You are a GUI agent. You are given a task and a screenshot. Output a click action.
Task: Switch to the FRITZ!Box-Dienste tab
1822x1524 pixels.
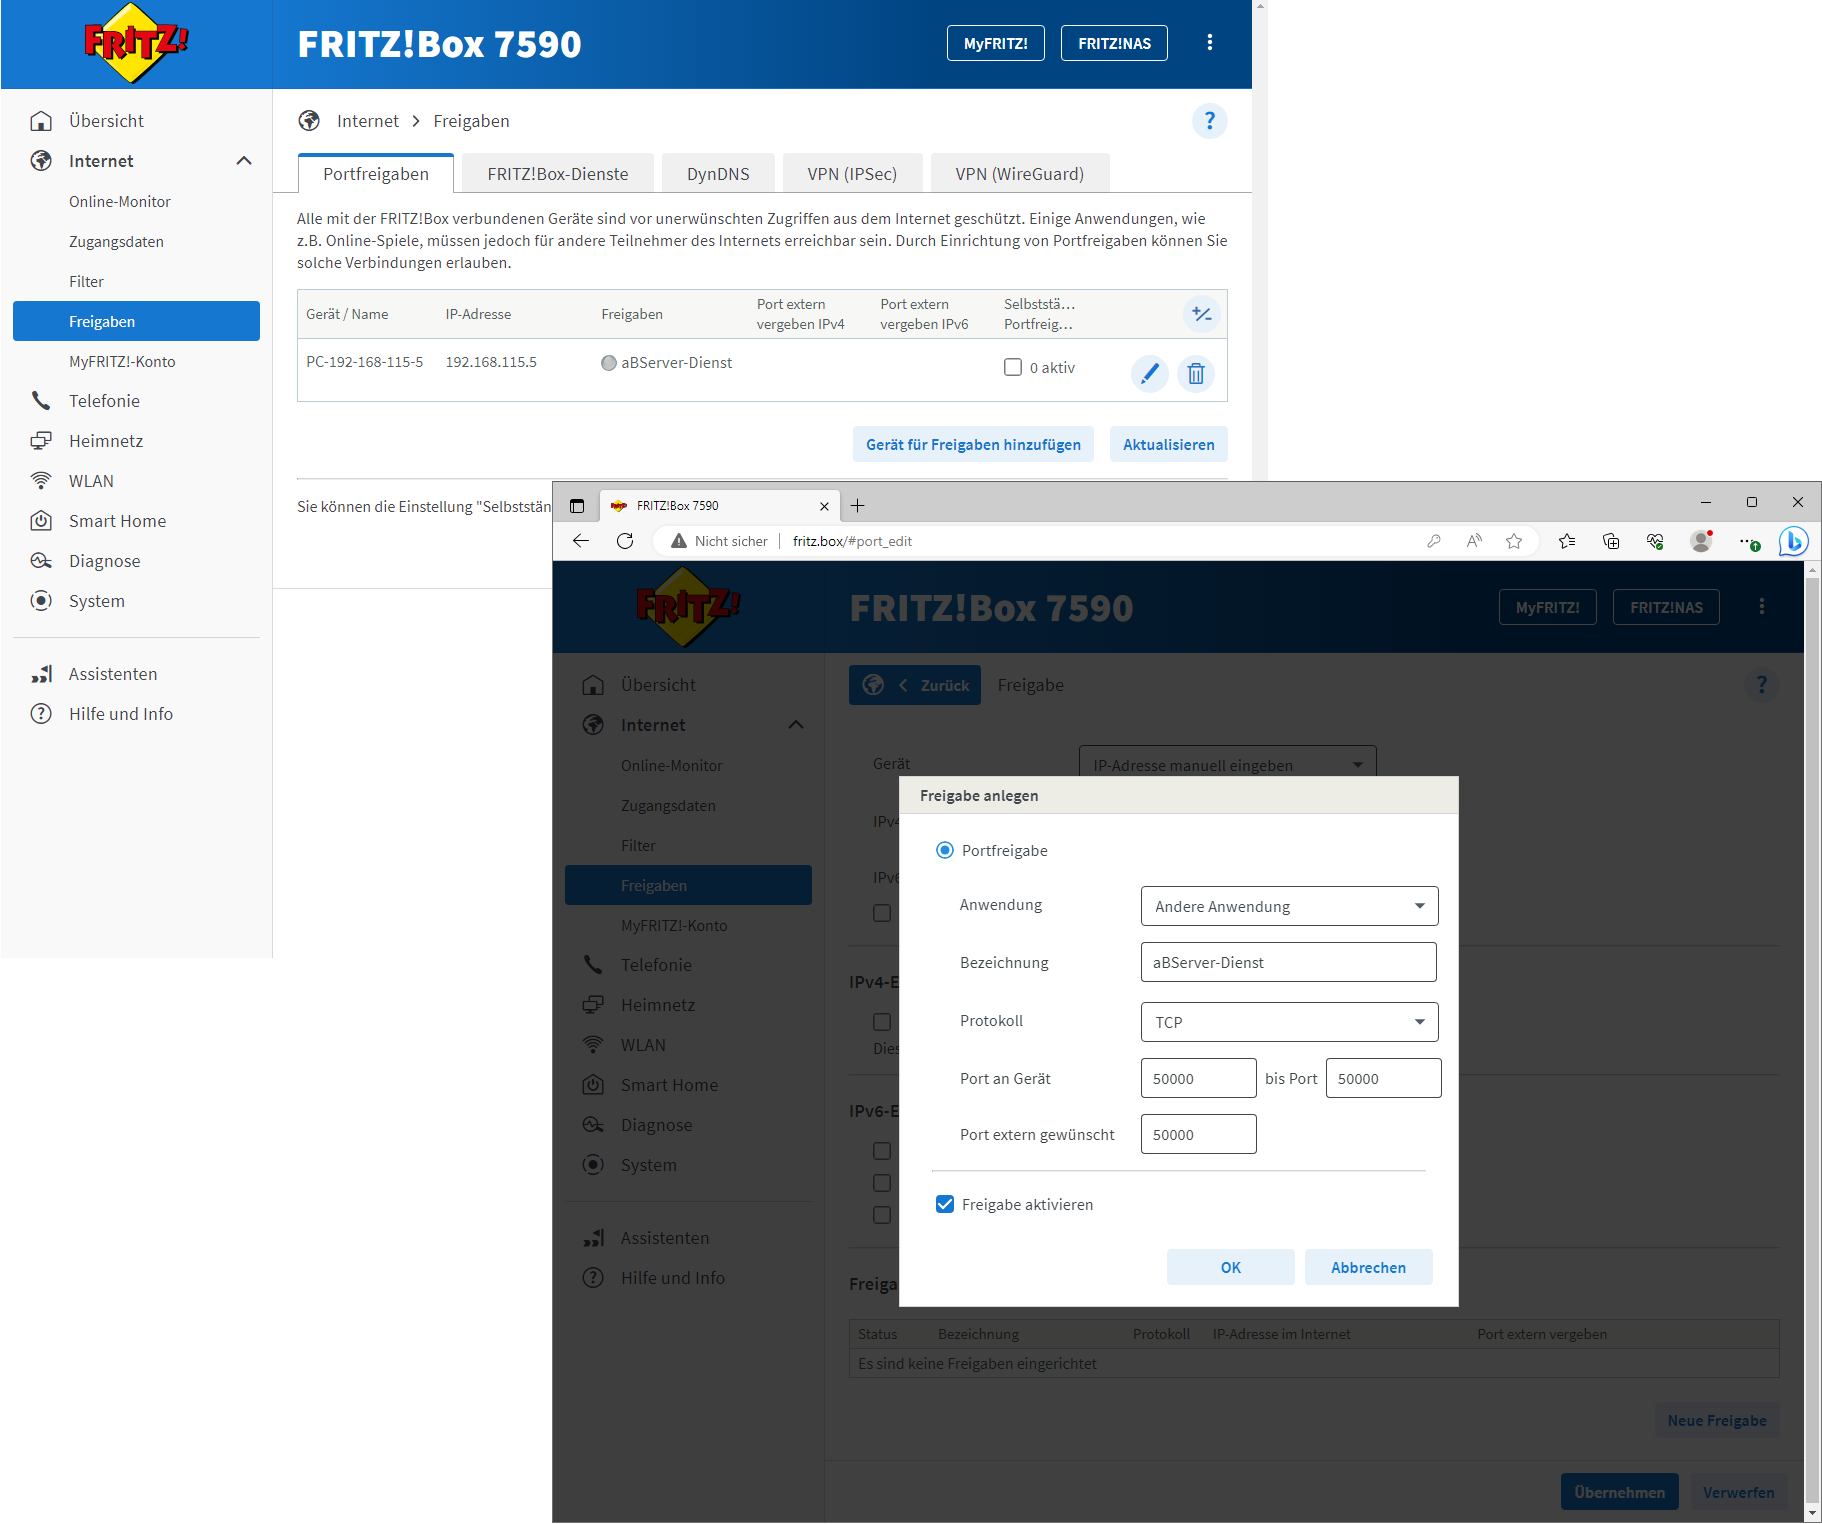click(558, 174)
